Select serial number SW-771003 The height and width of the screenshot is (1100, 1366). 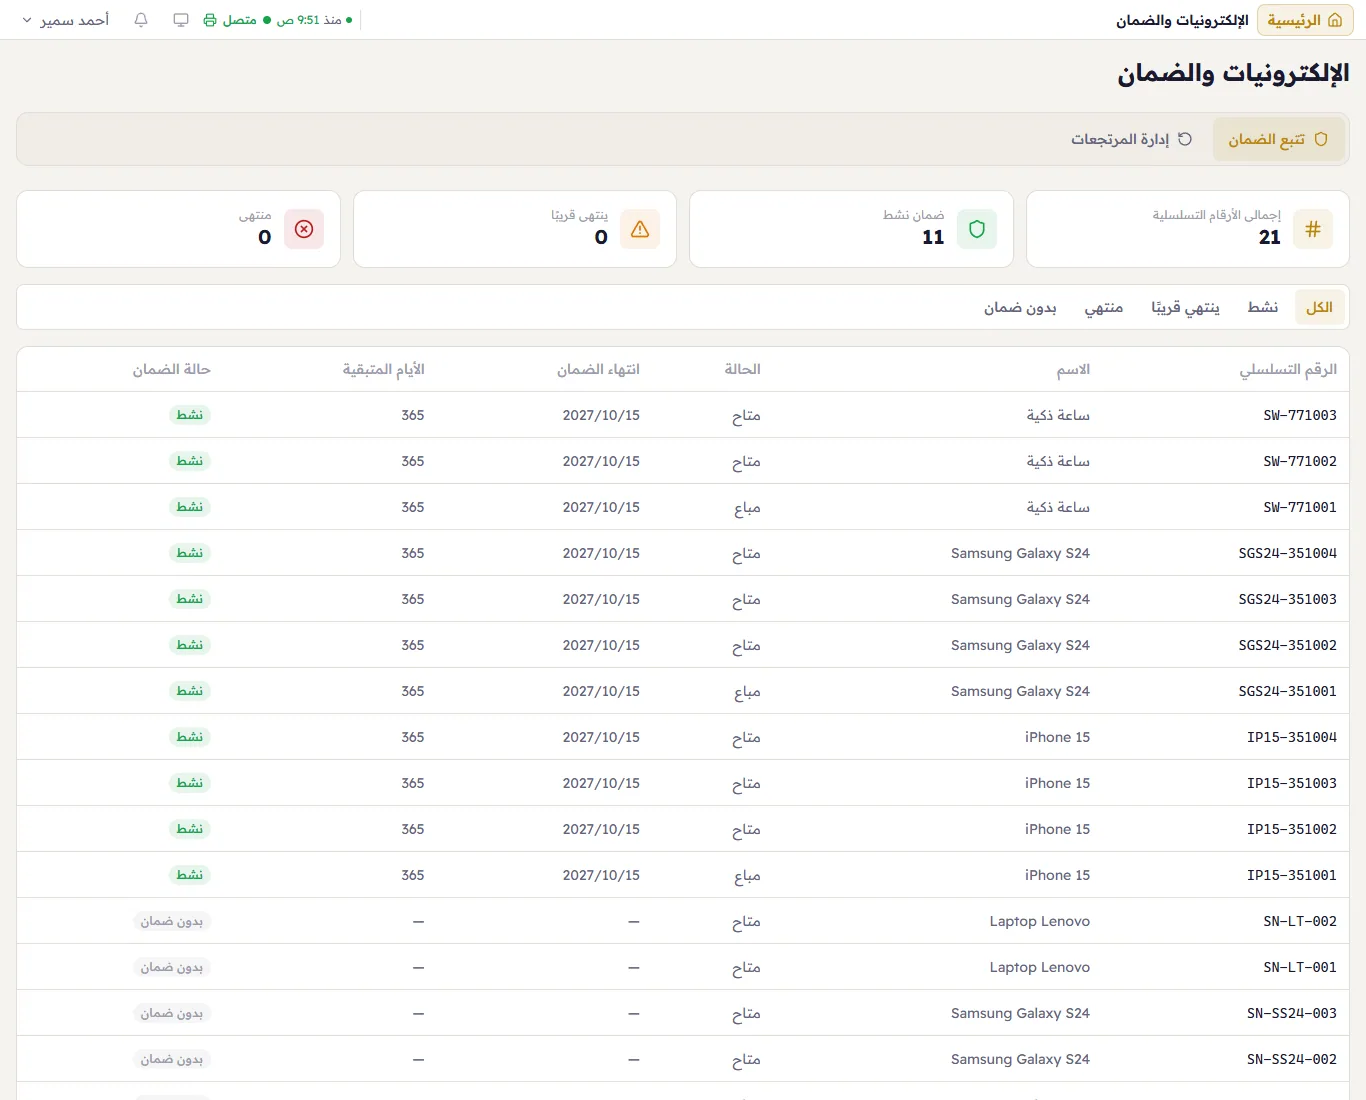(1300, 415)
